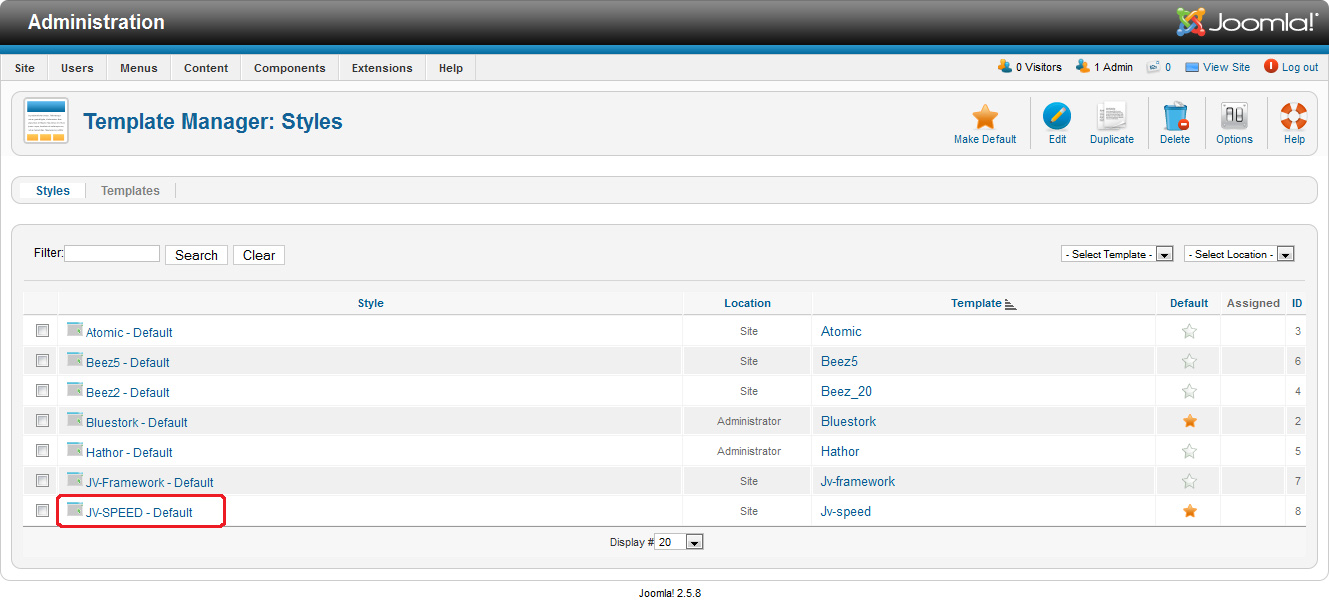
Task: Check the Atomic - Default checkbox
Action: click(x=42, y=331)
